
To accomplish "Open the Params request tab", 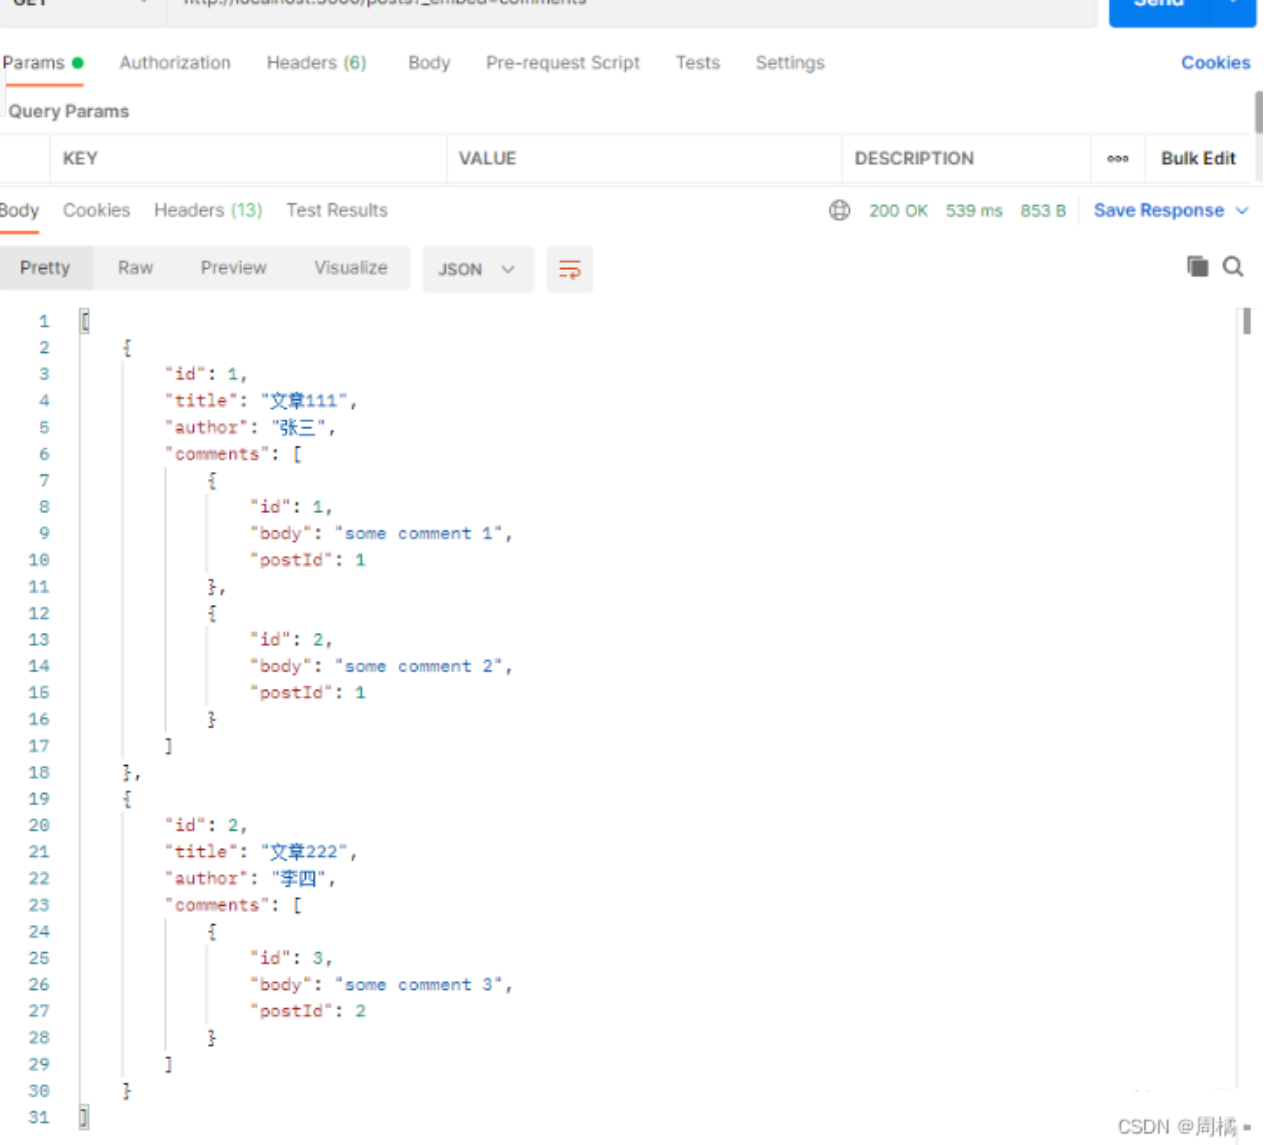I will click(x=43, y=63).
